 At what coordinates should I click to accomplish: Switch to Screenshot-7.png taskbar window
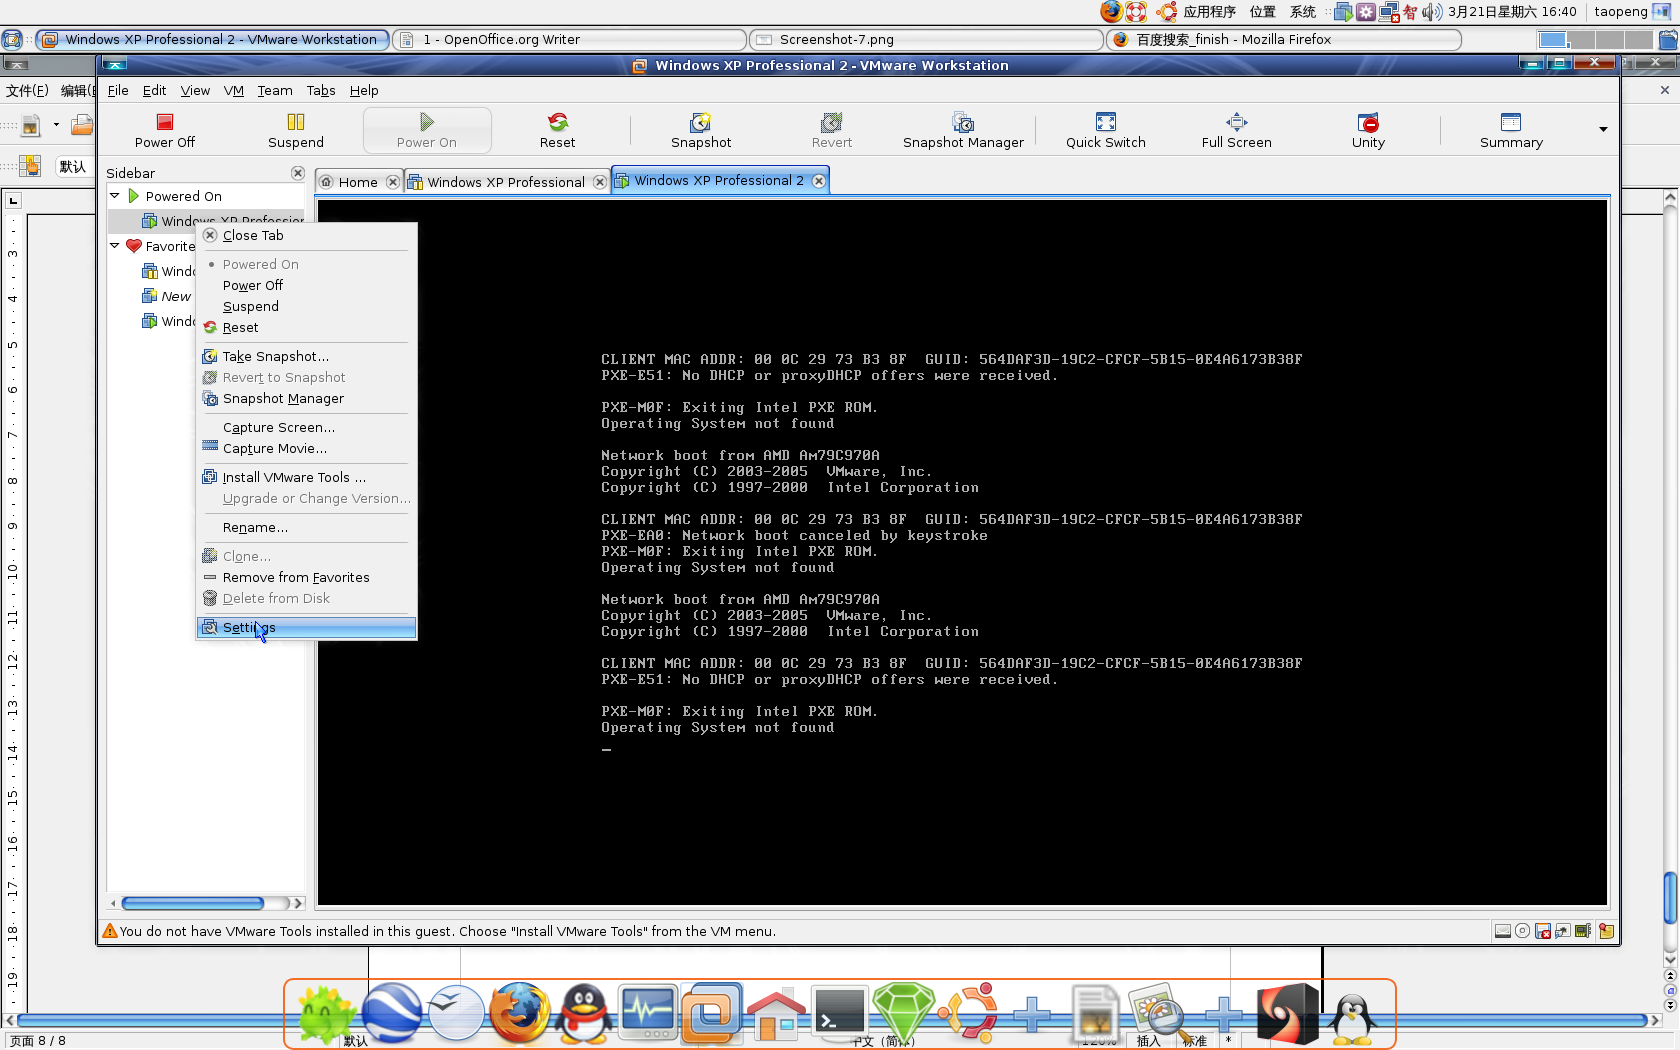(x=927, y=39)
